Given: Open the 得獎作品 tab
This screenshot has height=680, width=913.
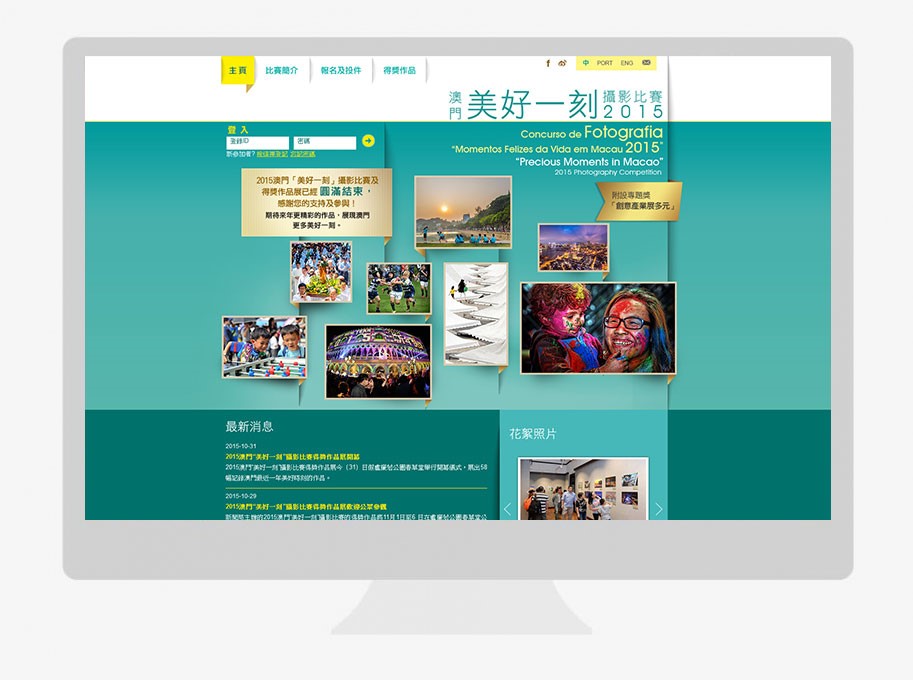Looking at the screenshot, I should pyautogui.click(x=399, y=71).
